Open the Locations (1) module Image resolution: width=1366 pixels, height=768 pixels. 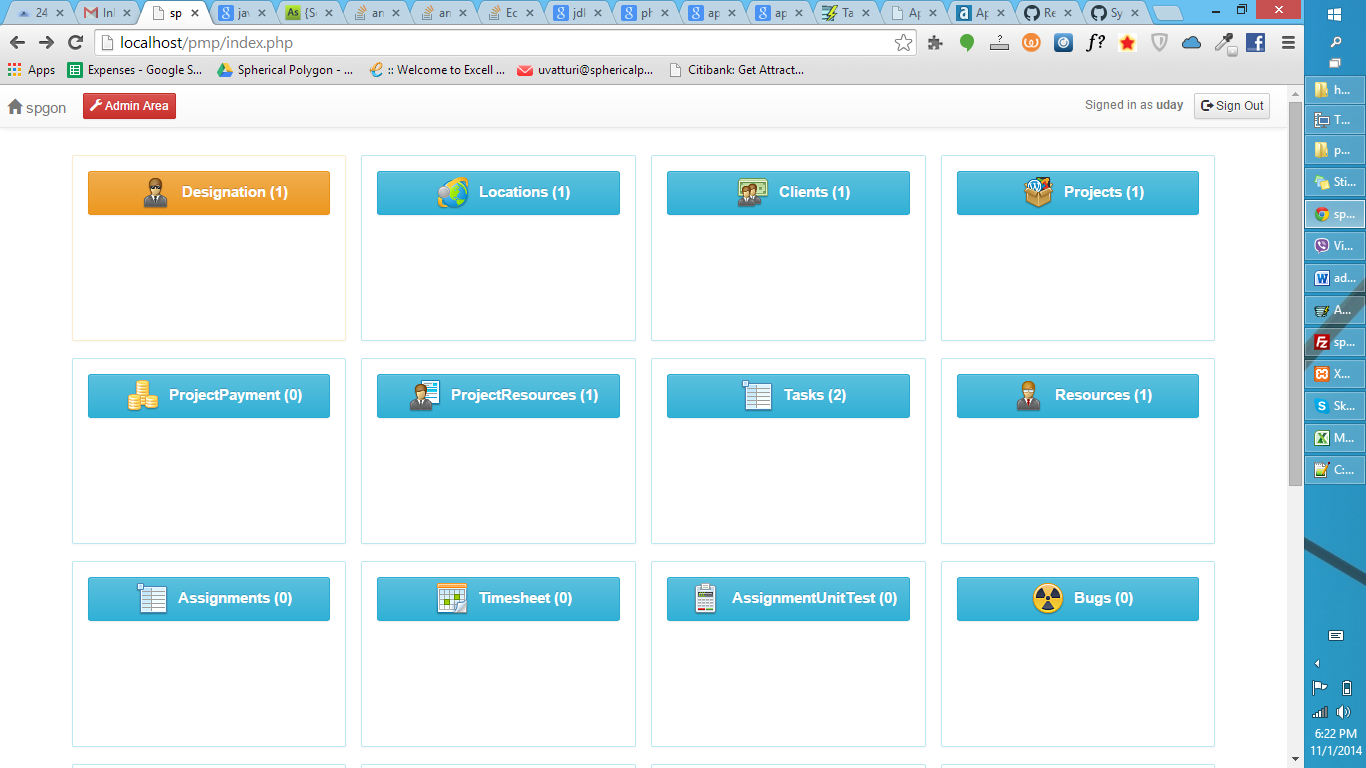click(498, 193)
